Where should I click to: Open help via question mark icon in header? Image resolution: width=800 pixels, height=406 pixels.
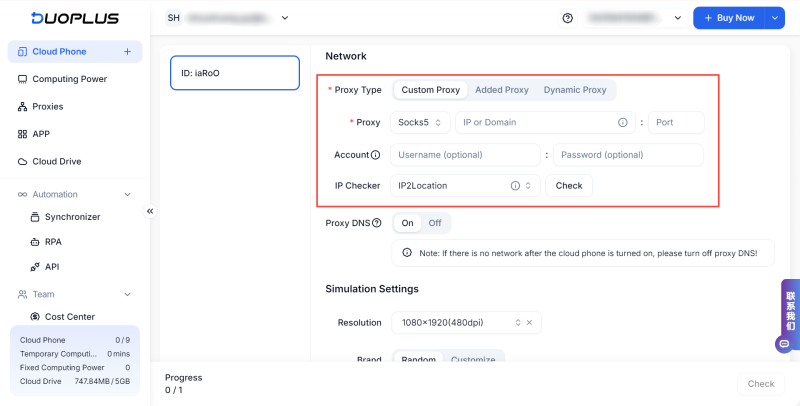point(567,18)
